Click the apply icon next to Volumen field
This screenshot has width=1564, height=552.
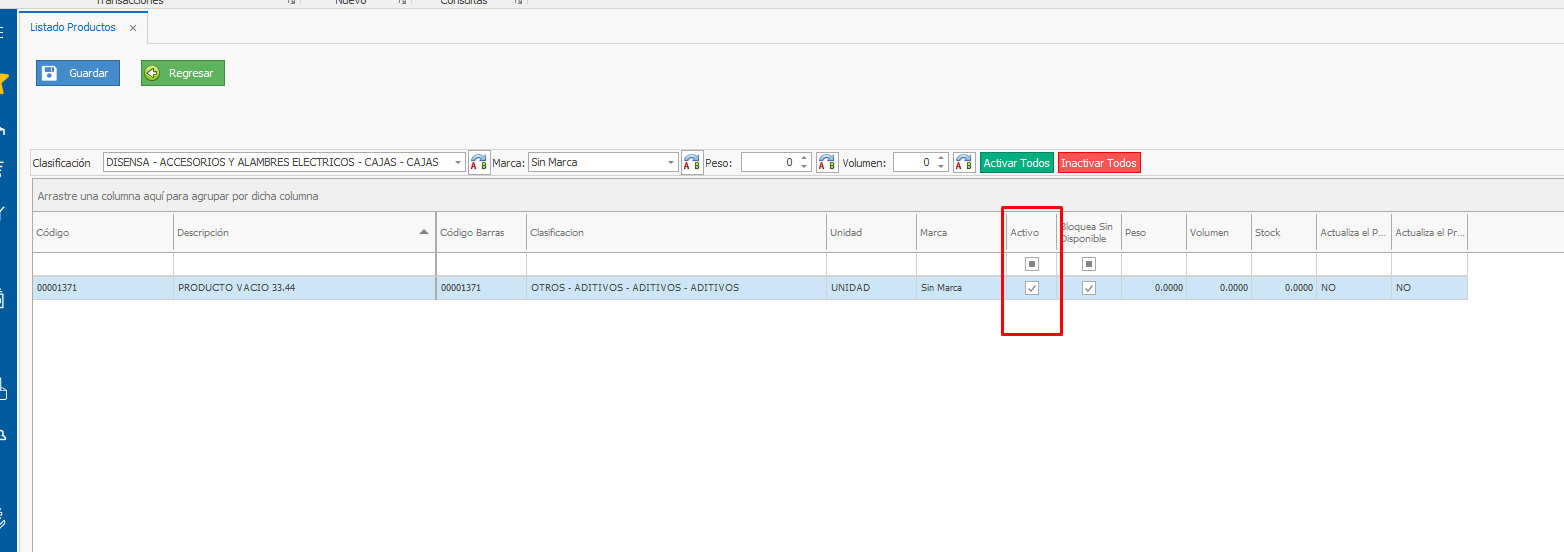pos(964,163)
